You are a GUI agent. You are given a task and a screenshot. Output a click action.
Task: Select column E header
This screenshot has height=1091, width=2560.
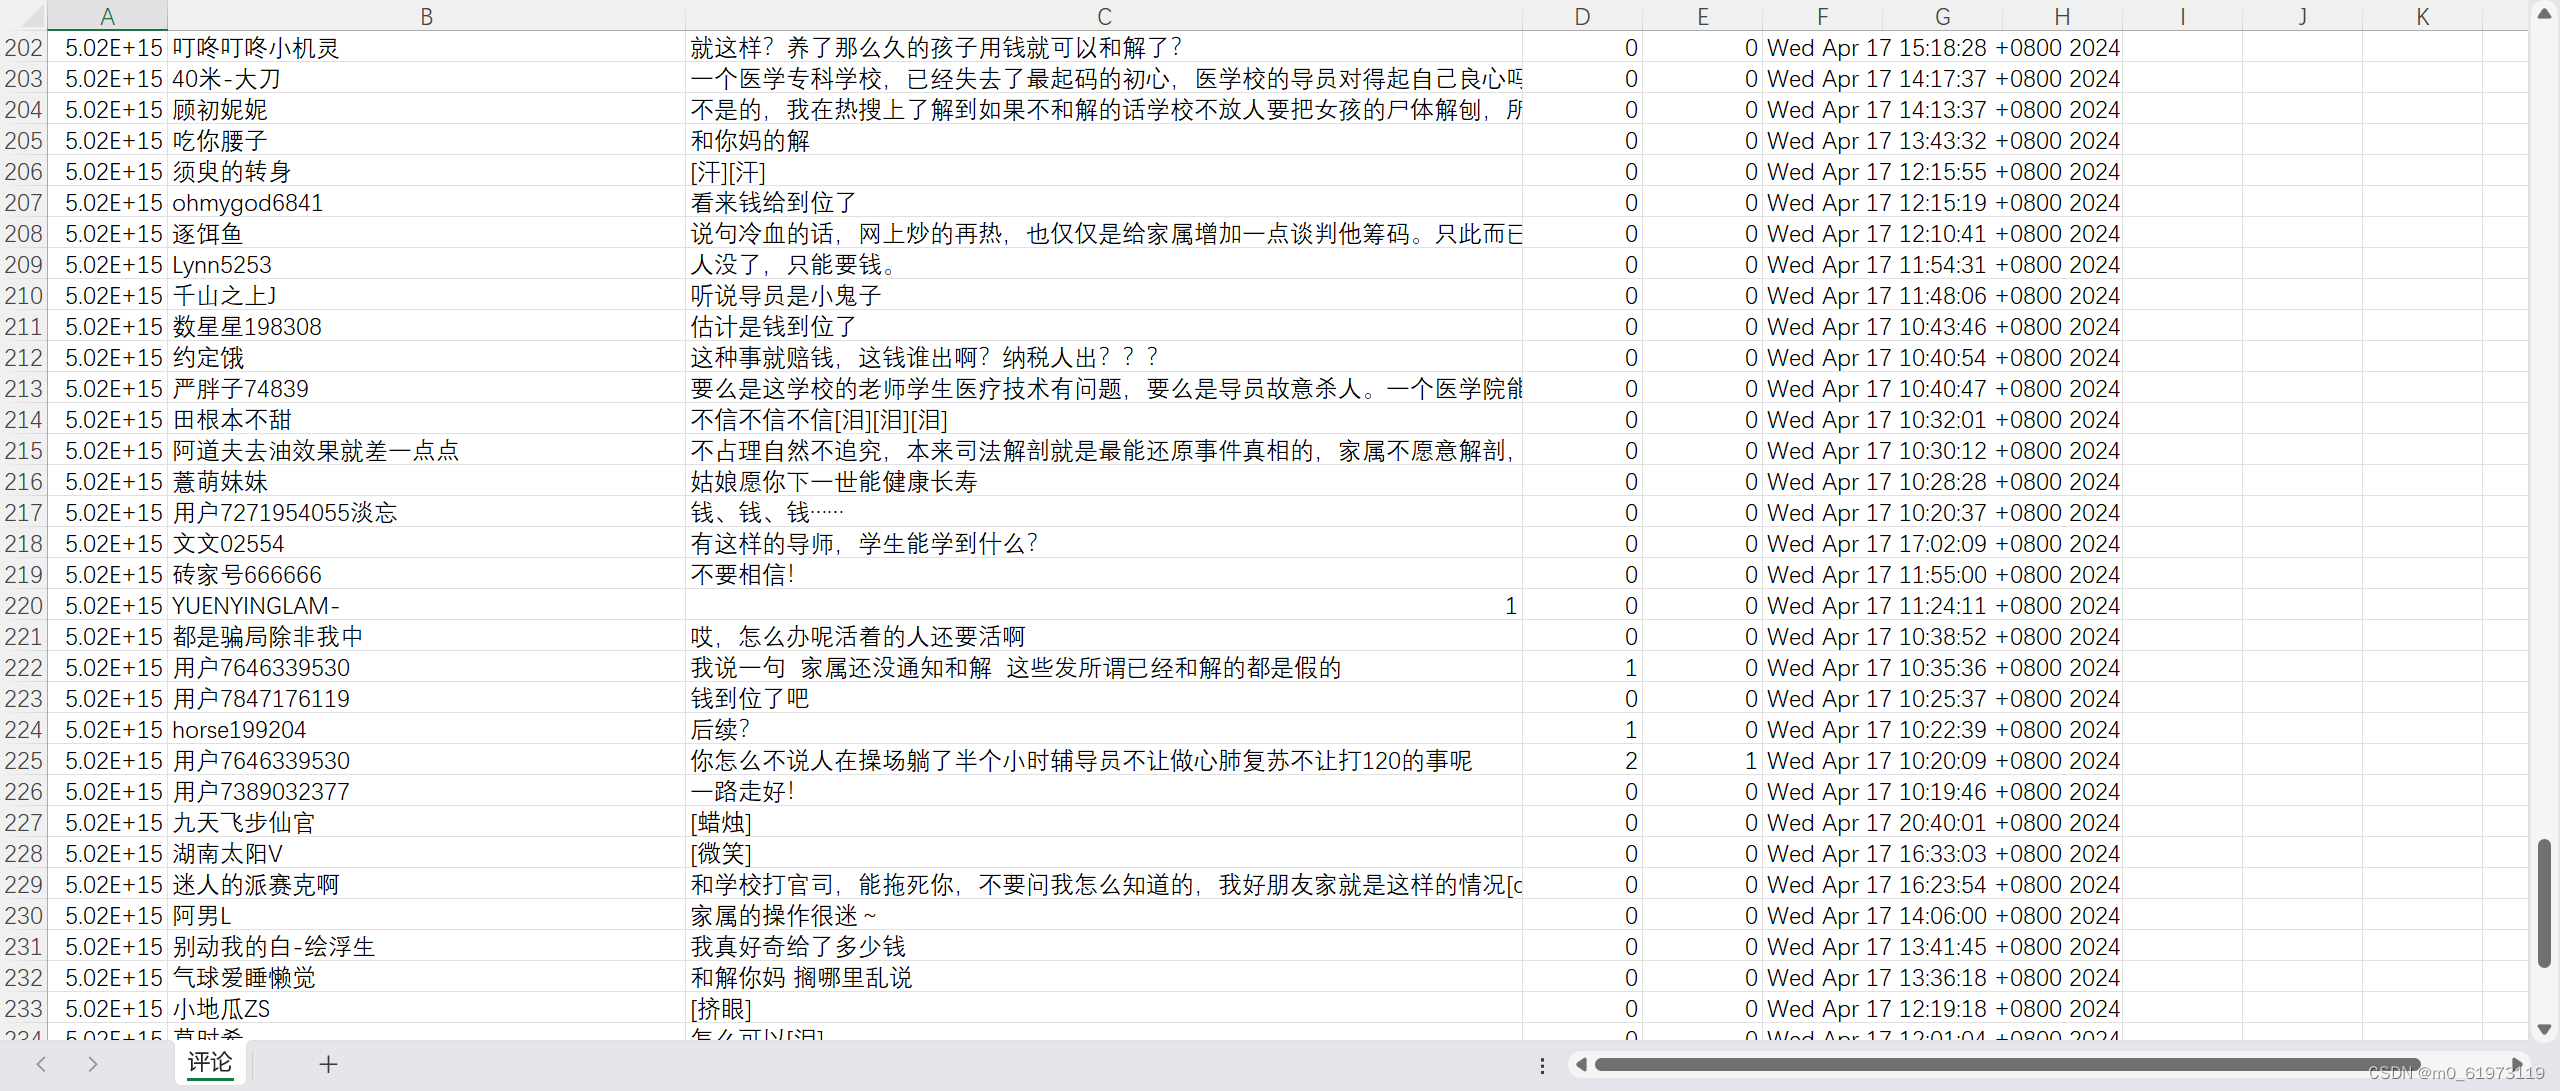click(x=1702, y=16)
